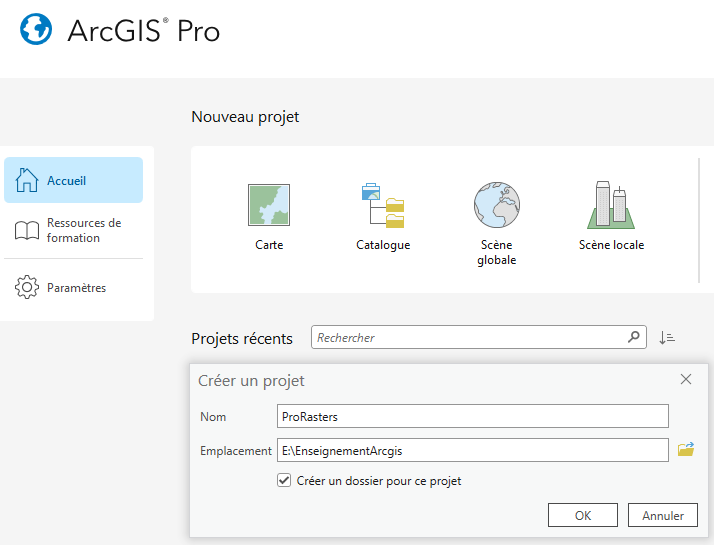Click the ArcGIS Pro globe logo
Image resolution: width=714 pixels, height=545 pixels.
36,30
